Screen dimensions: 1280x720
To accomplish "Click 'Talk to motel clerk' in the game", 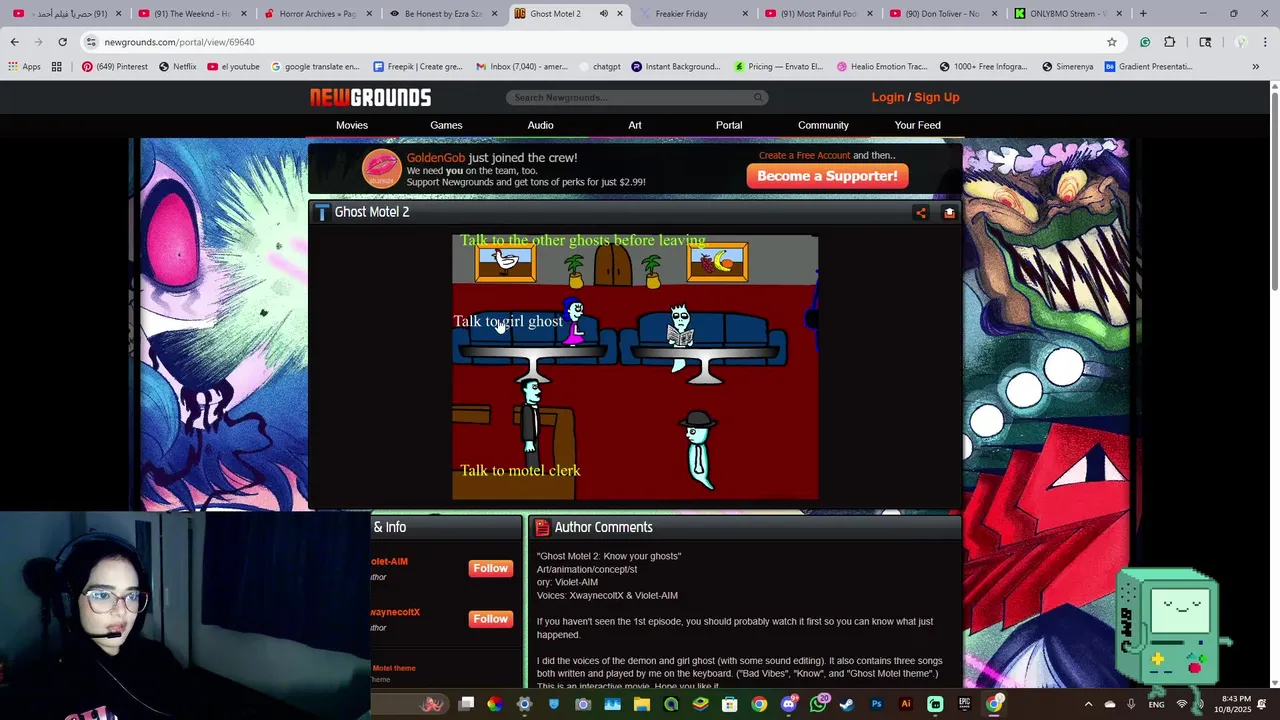I will [x=520, y=470].
